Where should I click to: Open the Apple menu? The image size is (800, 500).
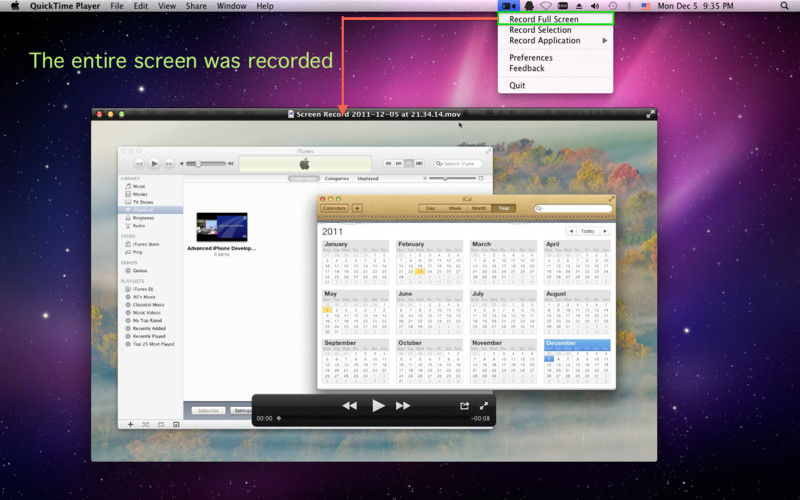pos(15,6)
